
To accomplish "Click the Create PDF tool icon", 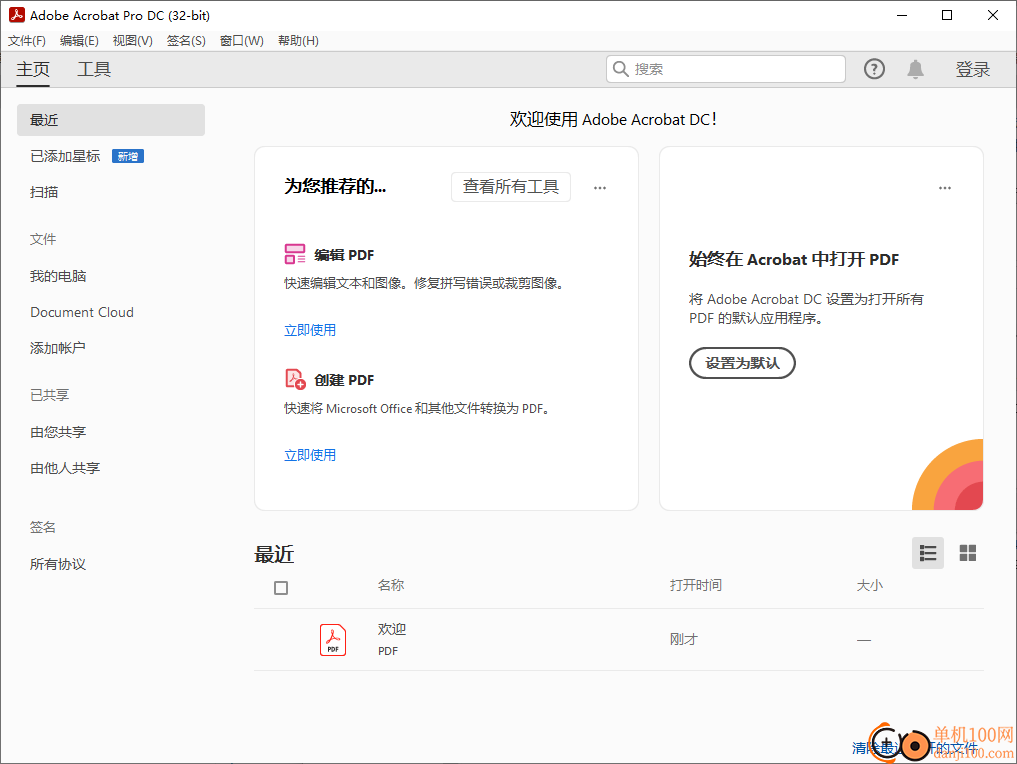I will [x=295, y=379].
